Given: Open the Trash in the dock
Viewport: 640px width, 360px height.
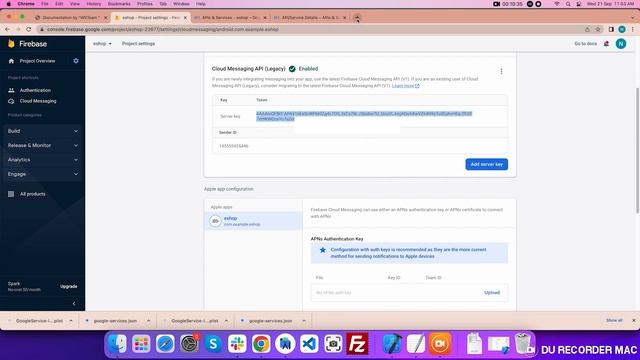Looking at the screenshot, I should pos(524,344).
